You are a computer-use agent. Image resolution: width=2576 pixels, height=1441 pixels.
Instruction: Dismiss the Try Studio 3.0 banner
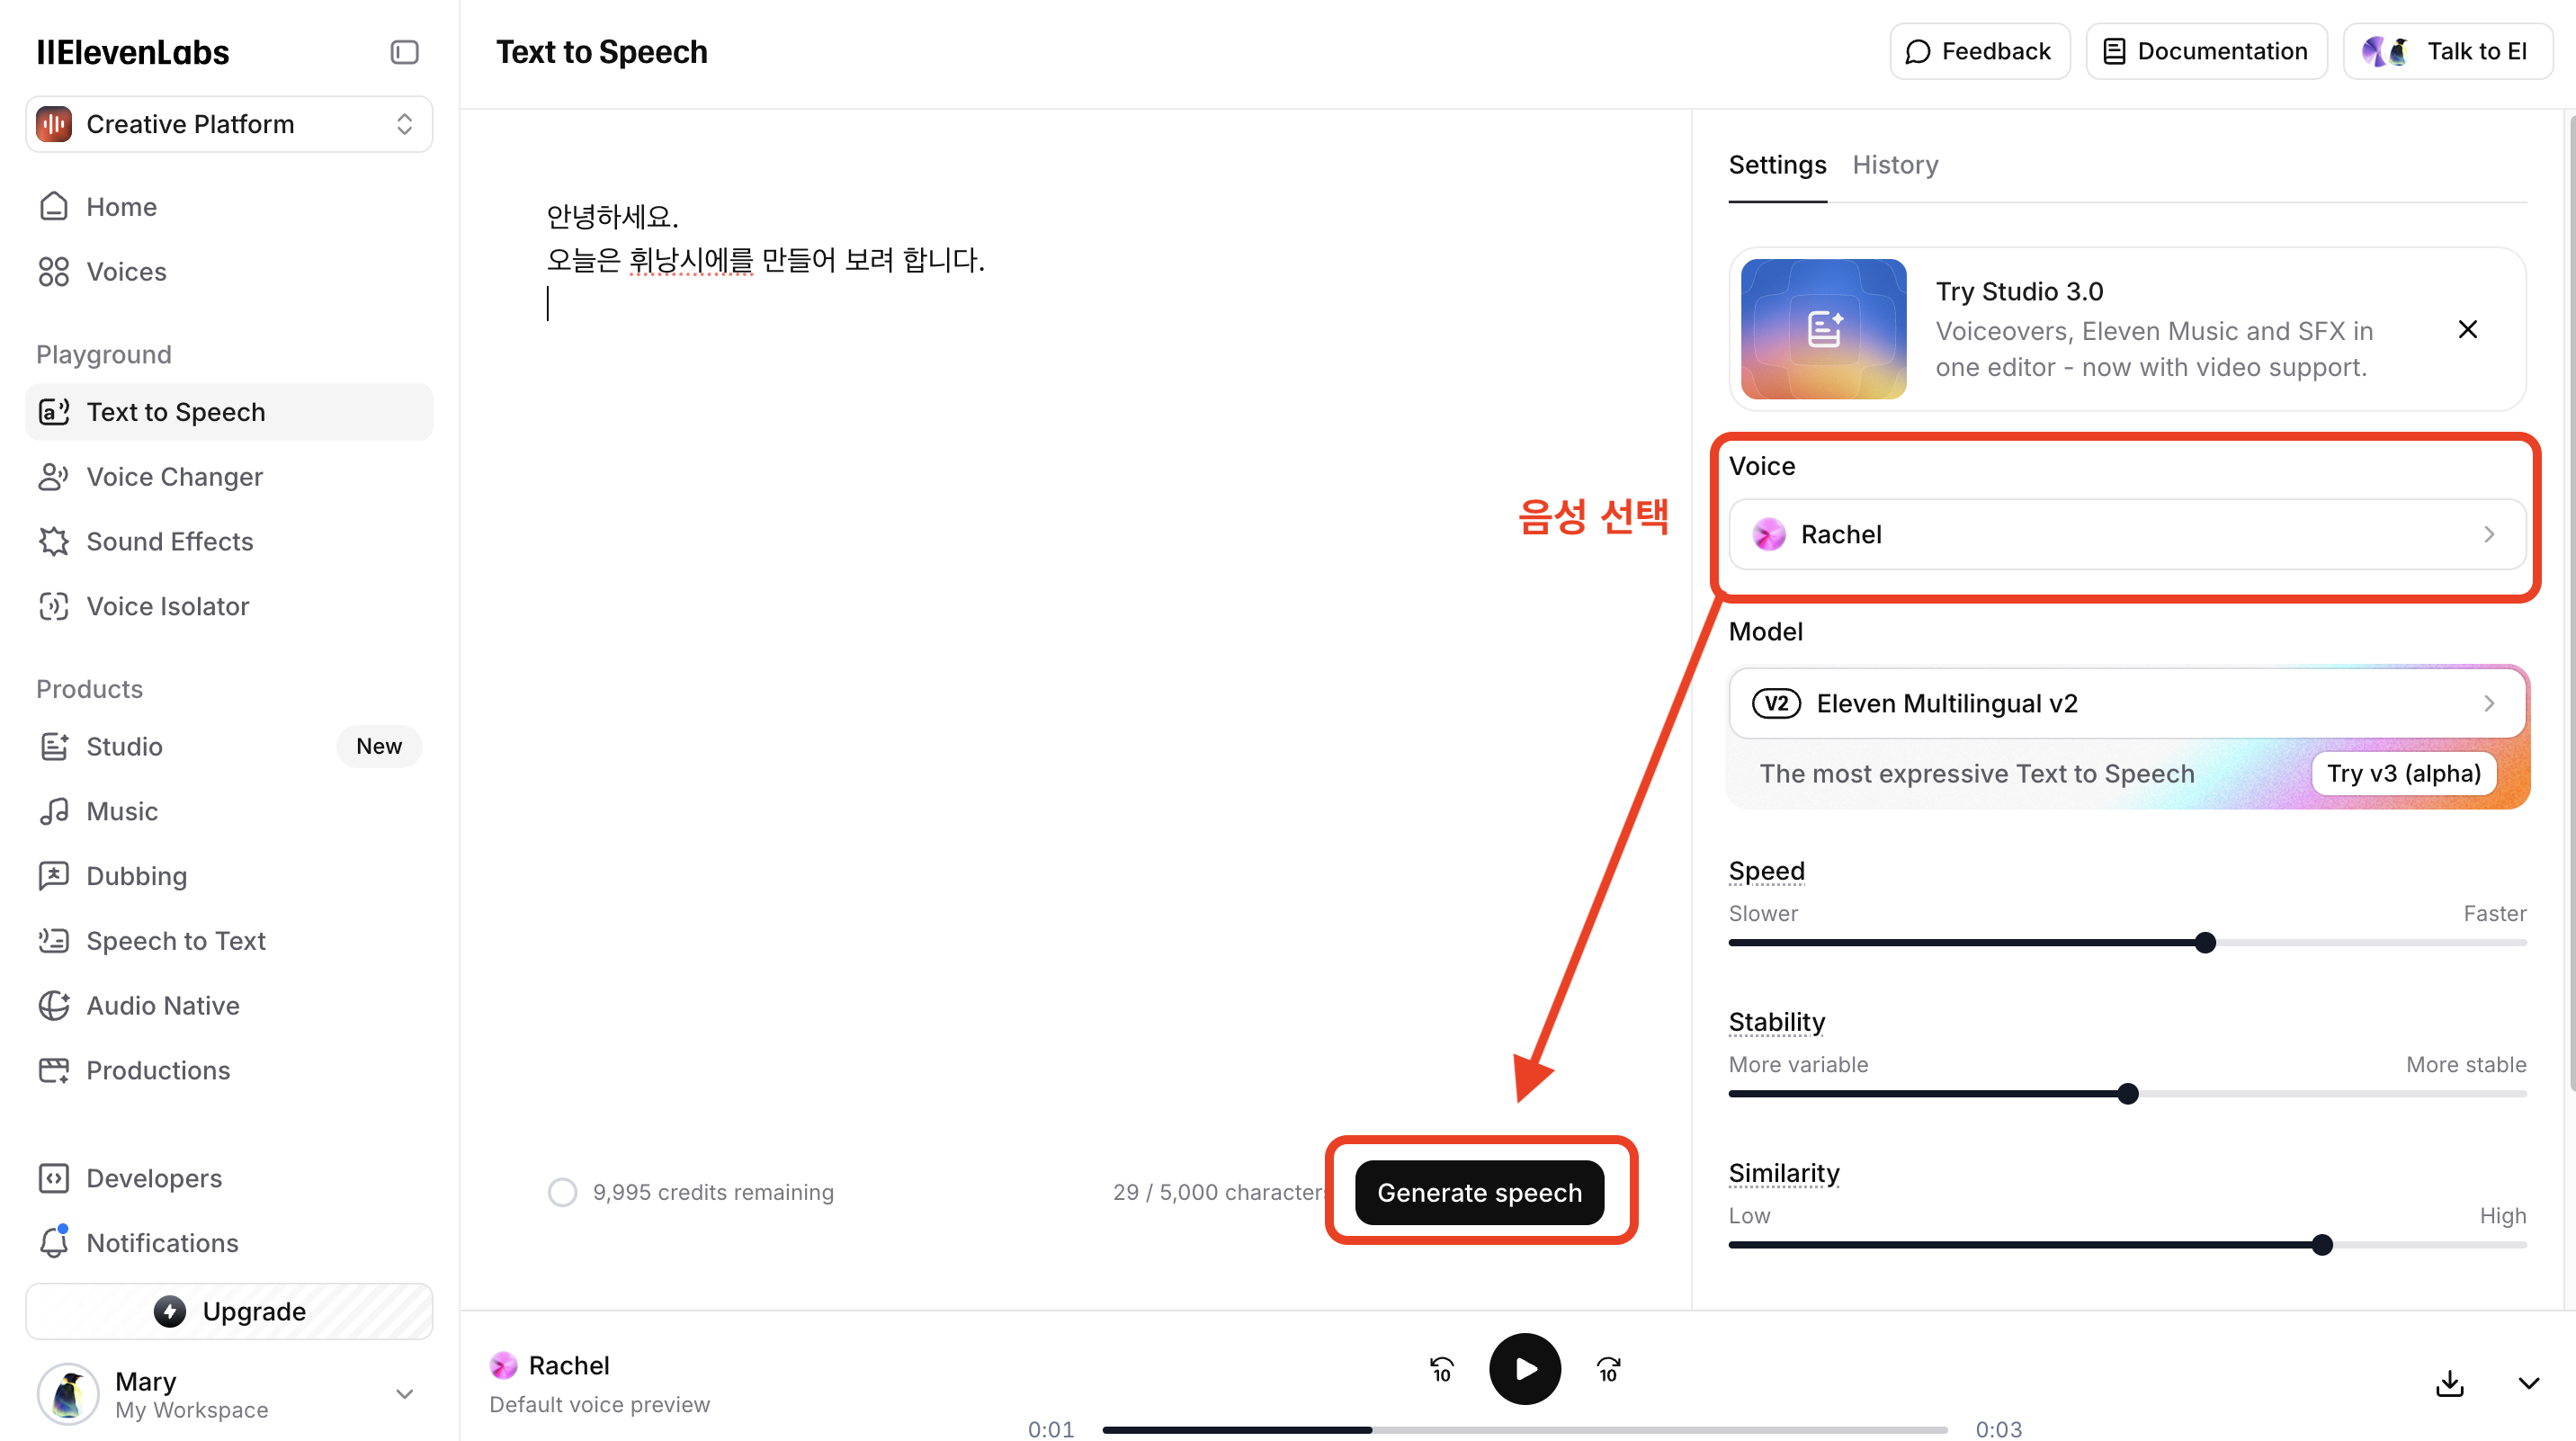[2468, 329]
